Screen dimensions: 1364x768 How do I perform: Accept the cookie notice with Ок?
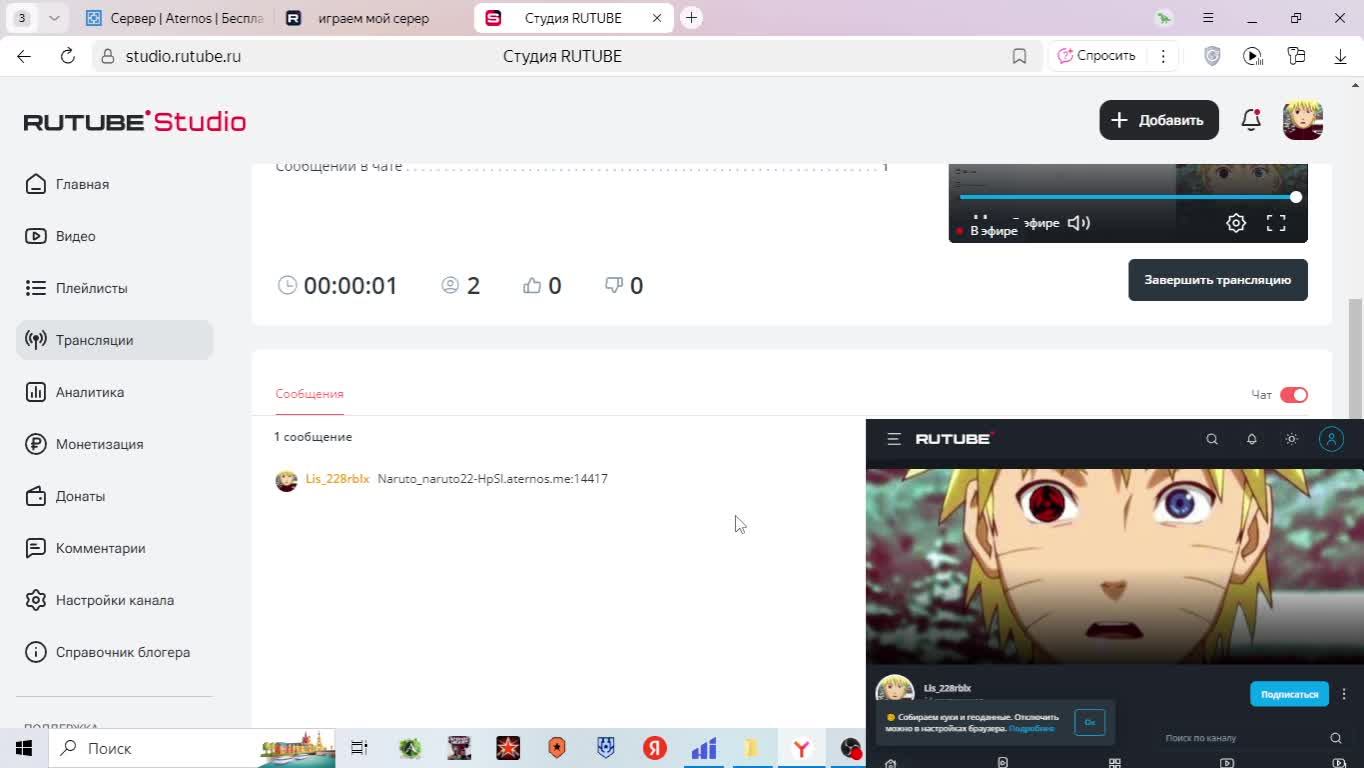click(x=1090, y=722)
